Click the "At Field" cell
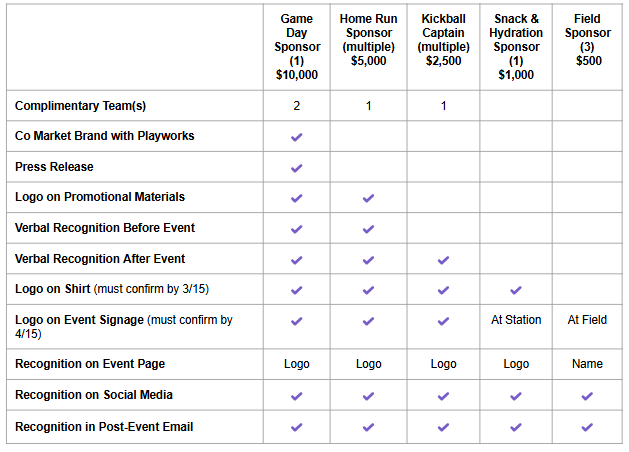 click(587, 320)
